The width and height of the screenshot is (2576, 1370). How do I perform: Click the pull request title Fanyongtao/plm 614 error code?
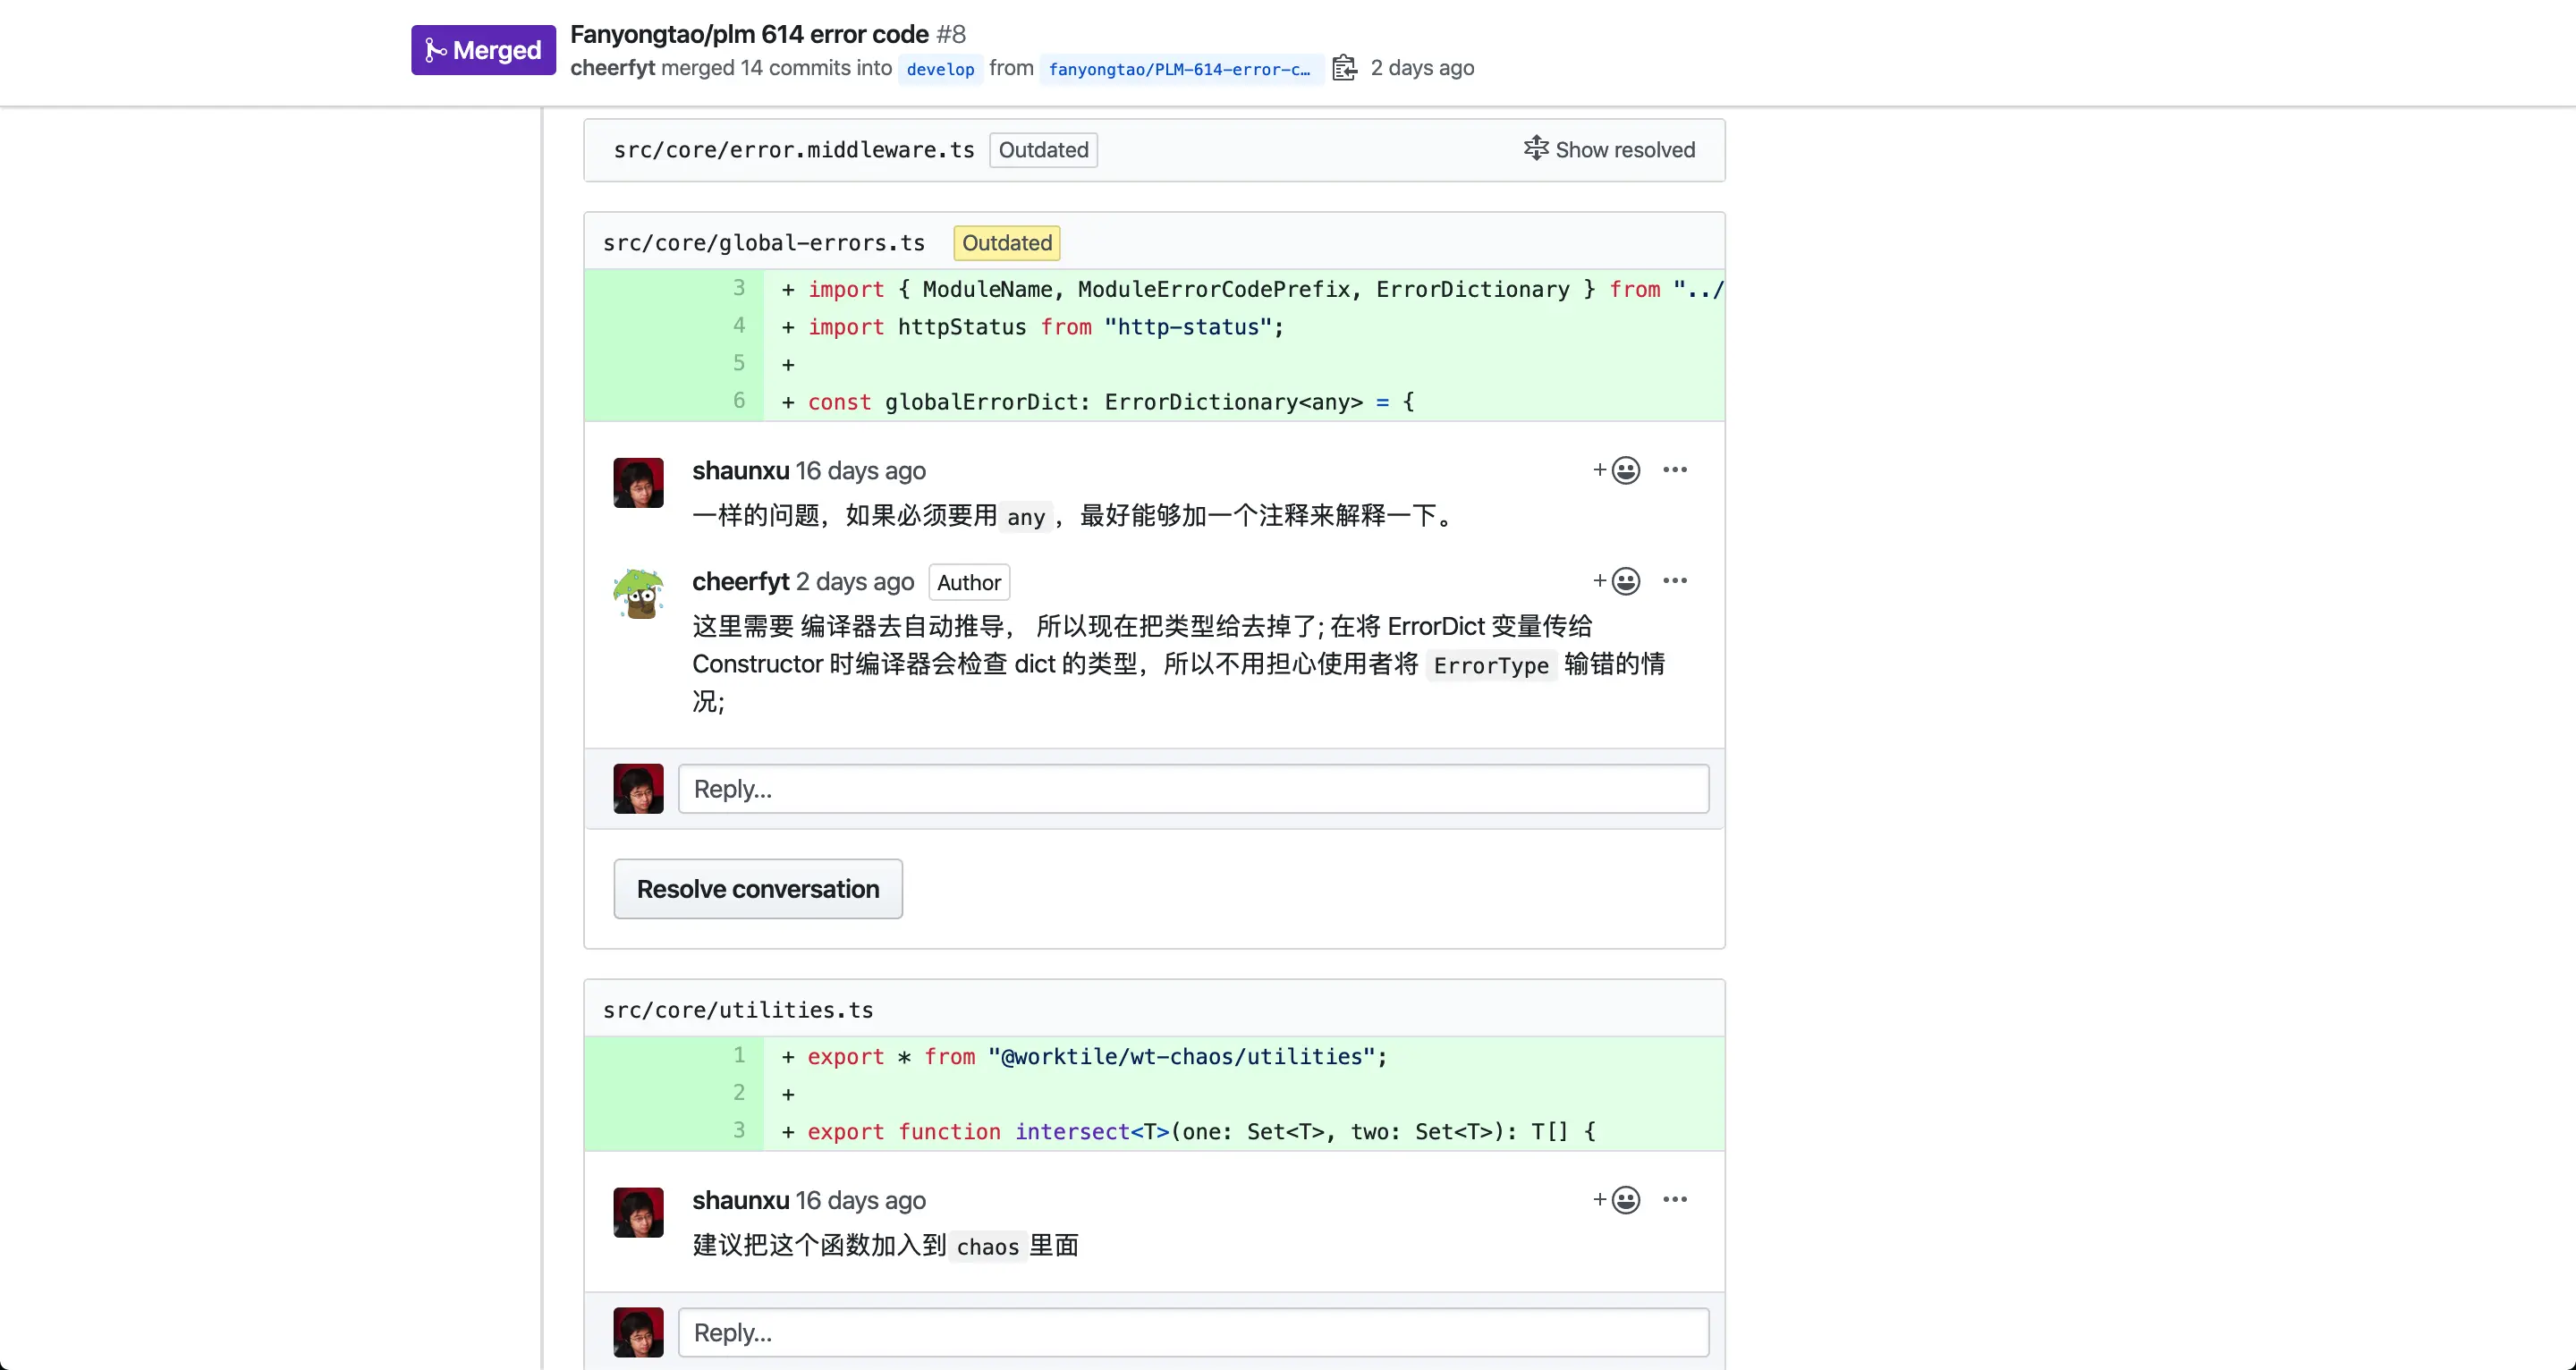click(x=749, y=34)
